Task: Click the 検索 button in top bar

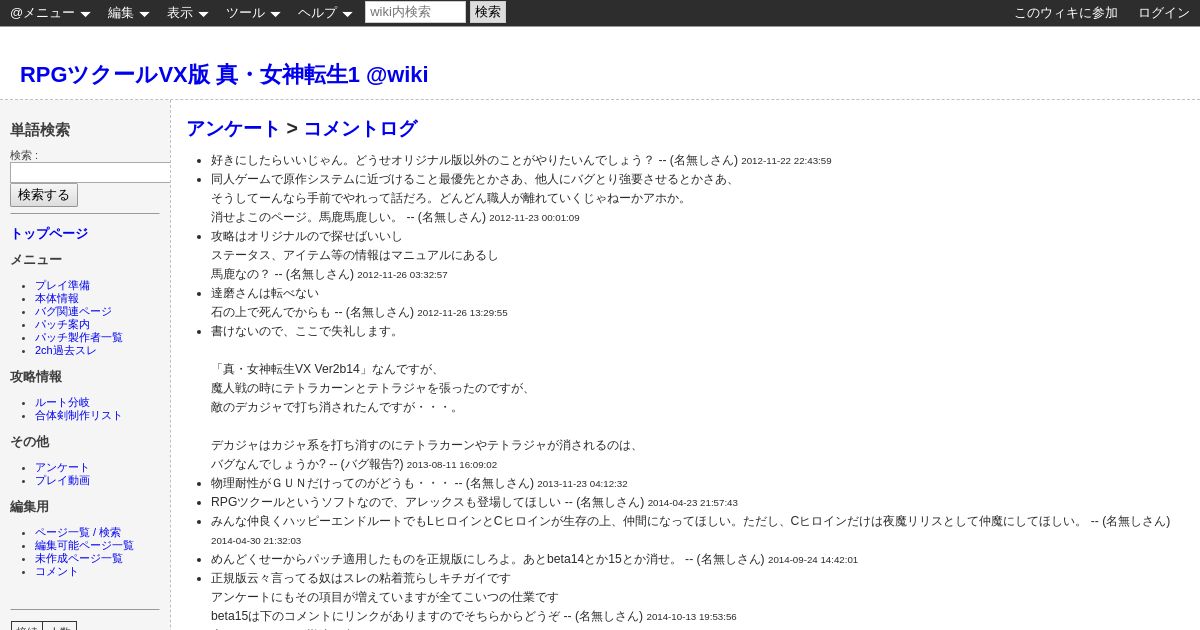Action: point(488,12)
